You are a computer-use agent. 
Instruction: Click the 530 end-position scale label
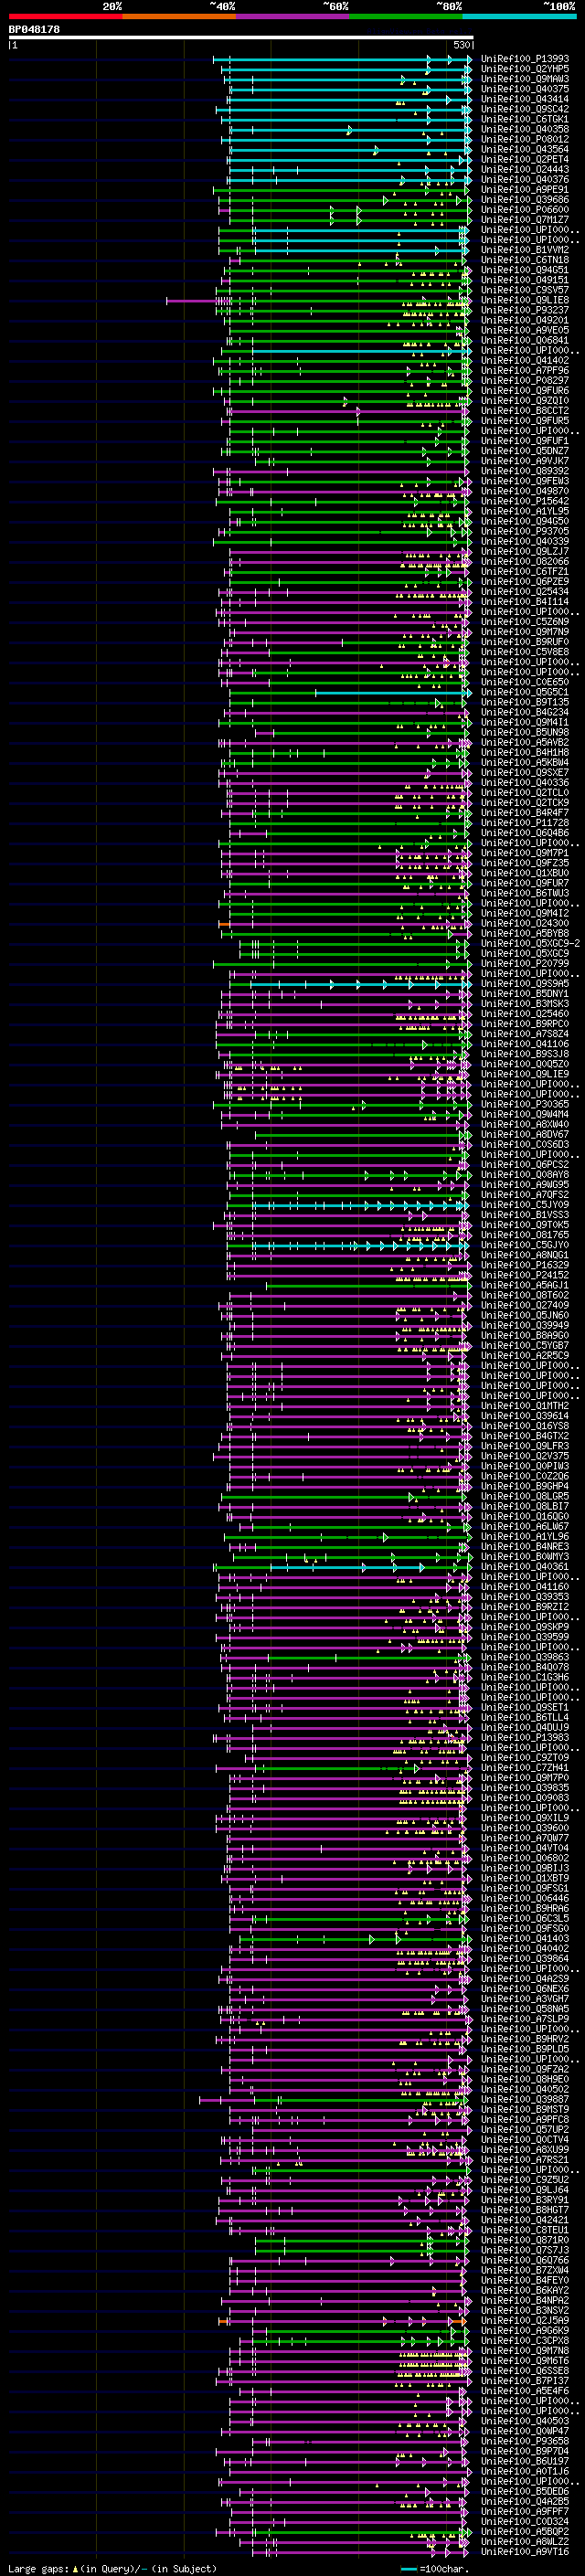tap(461, 45)
